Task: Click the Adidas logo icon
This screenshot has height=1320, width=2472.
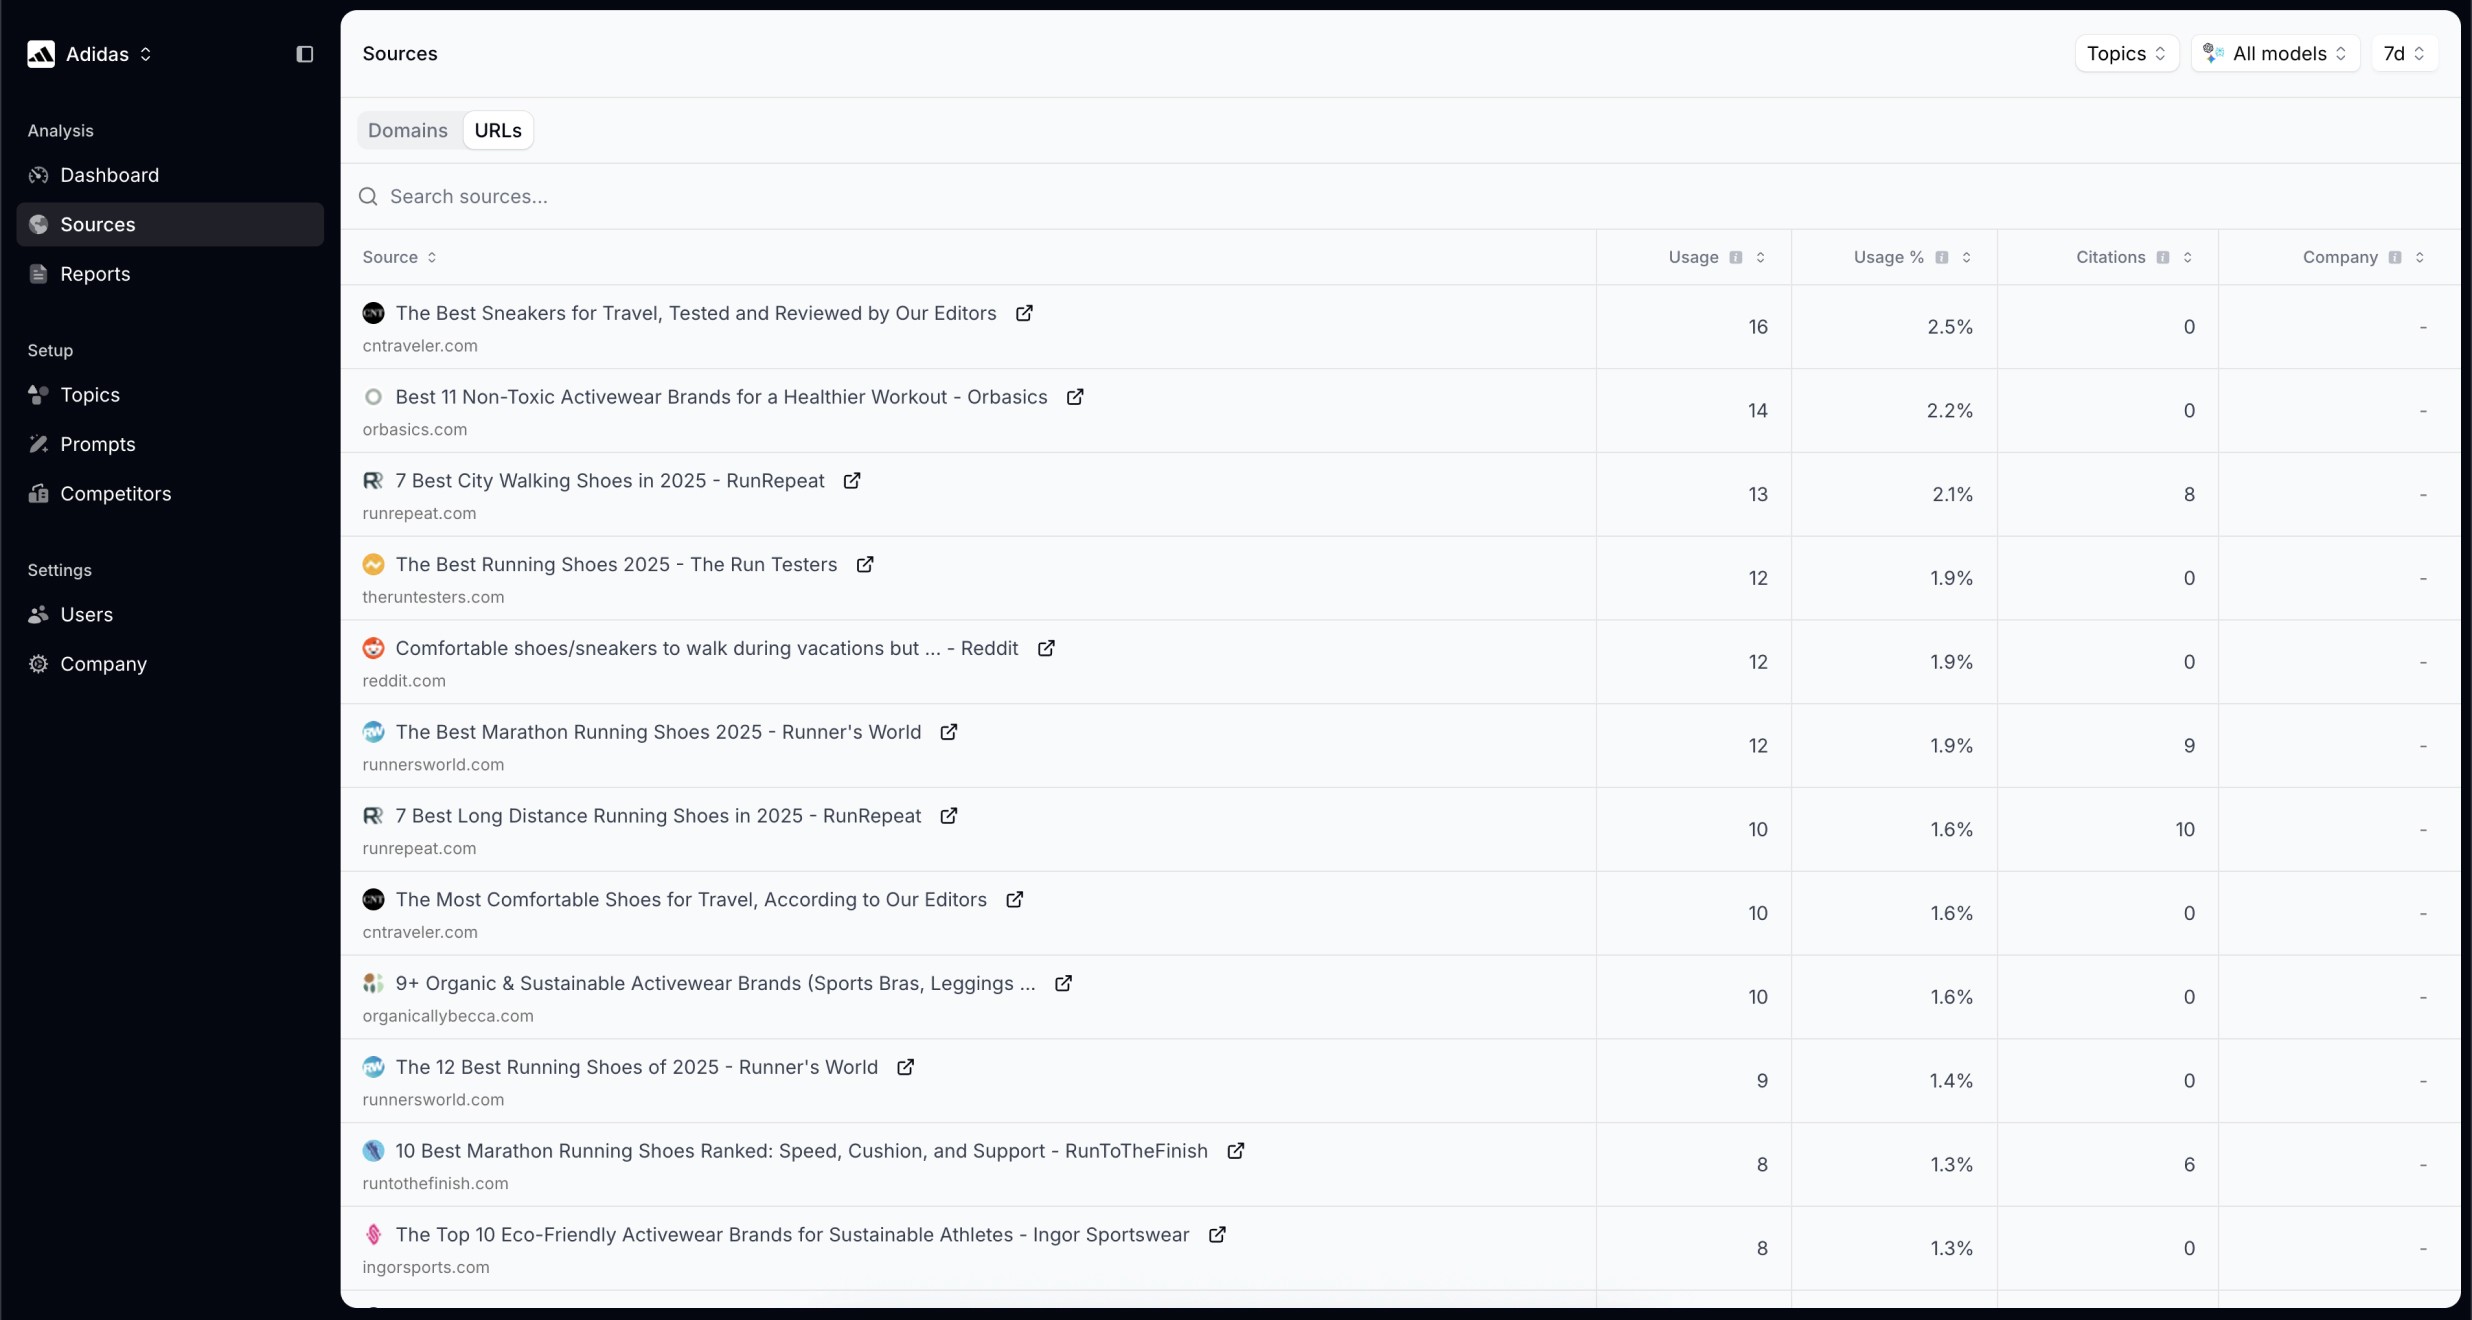Action: point(41,54)
